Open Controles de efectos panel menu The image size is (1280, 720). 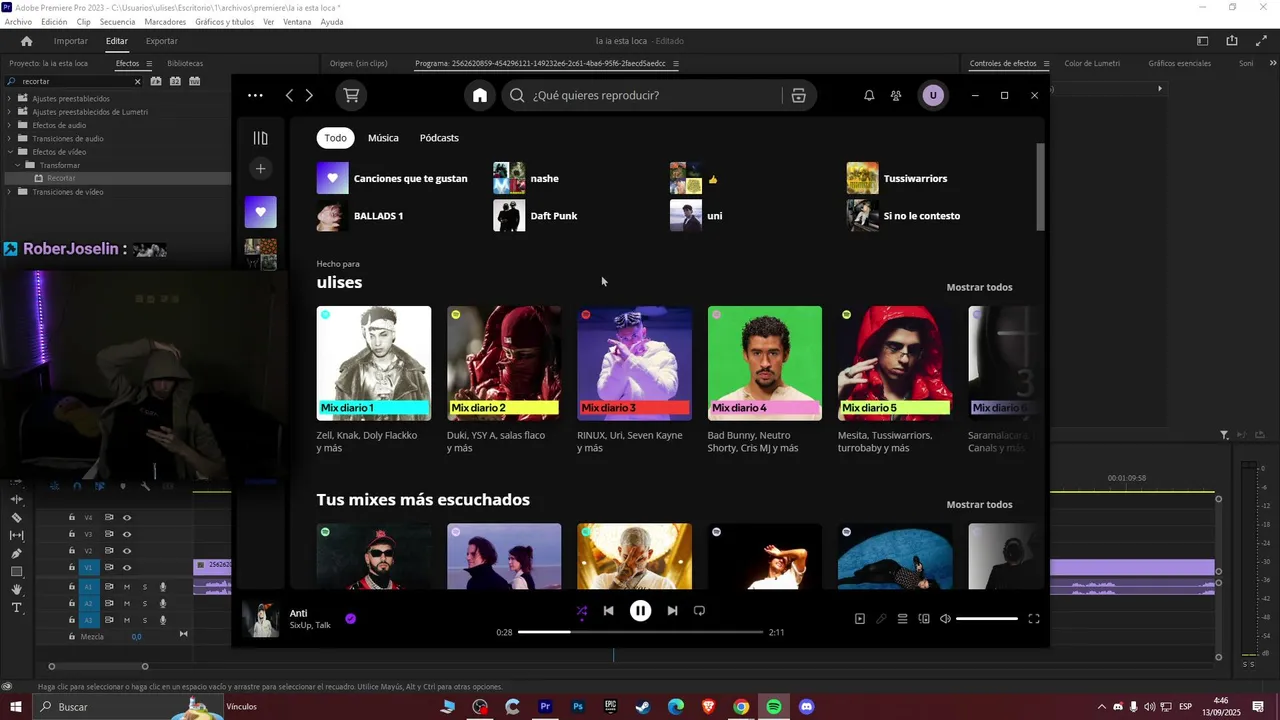[1046, 63]
